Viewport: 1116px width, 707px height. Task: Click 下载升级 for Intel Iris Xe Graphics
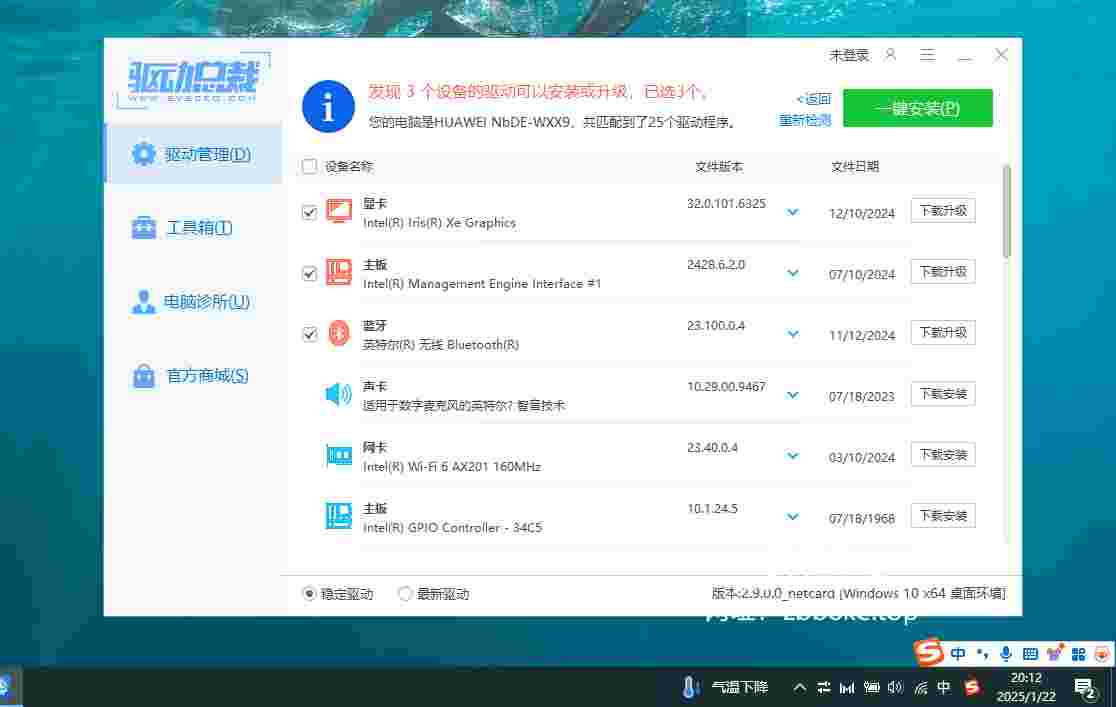943,211
